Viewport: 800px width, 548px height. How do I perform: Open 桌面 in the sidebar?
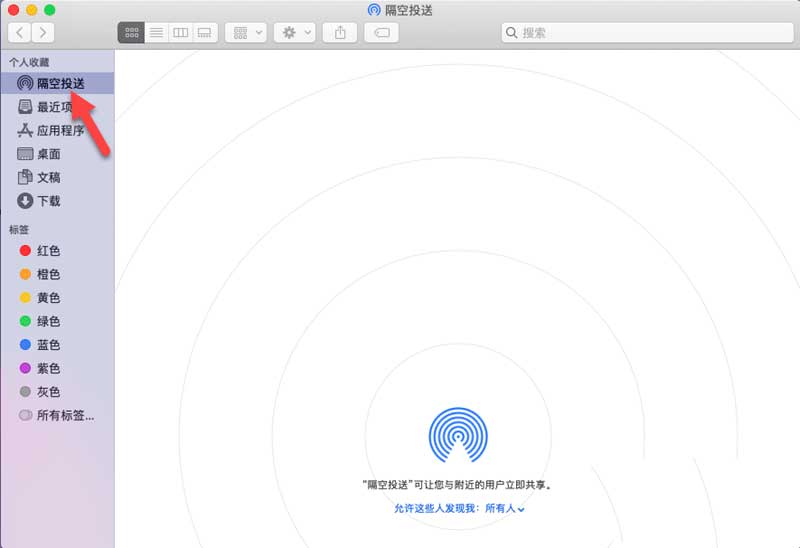point(57,154)
